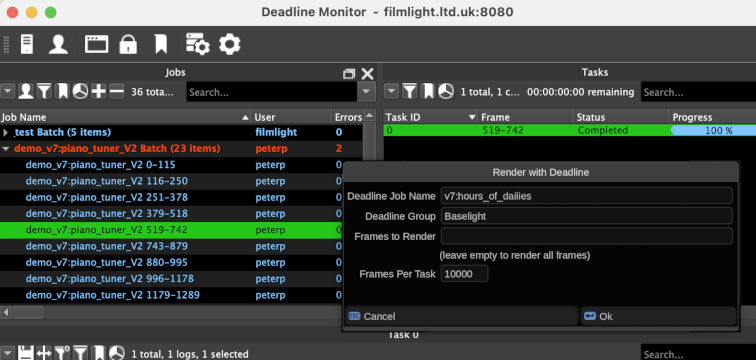
Task: Click the quick-filter funnel icon with dot in bottom toolbar
Action: [62, 353]
